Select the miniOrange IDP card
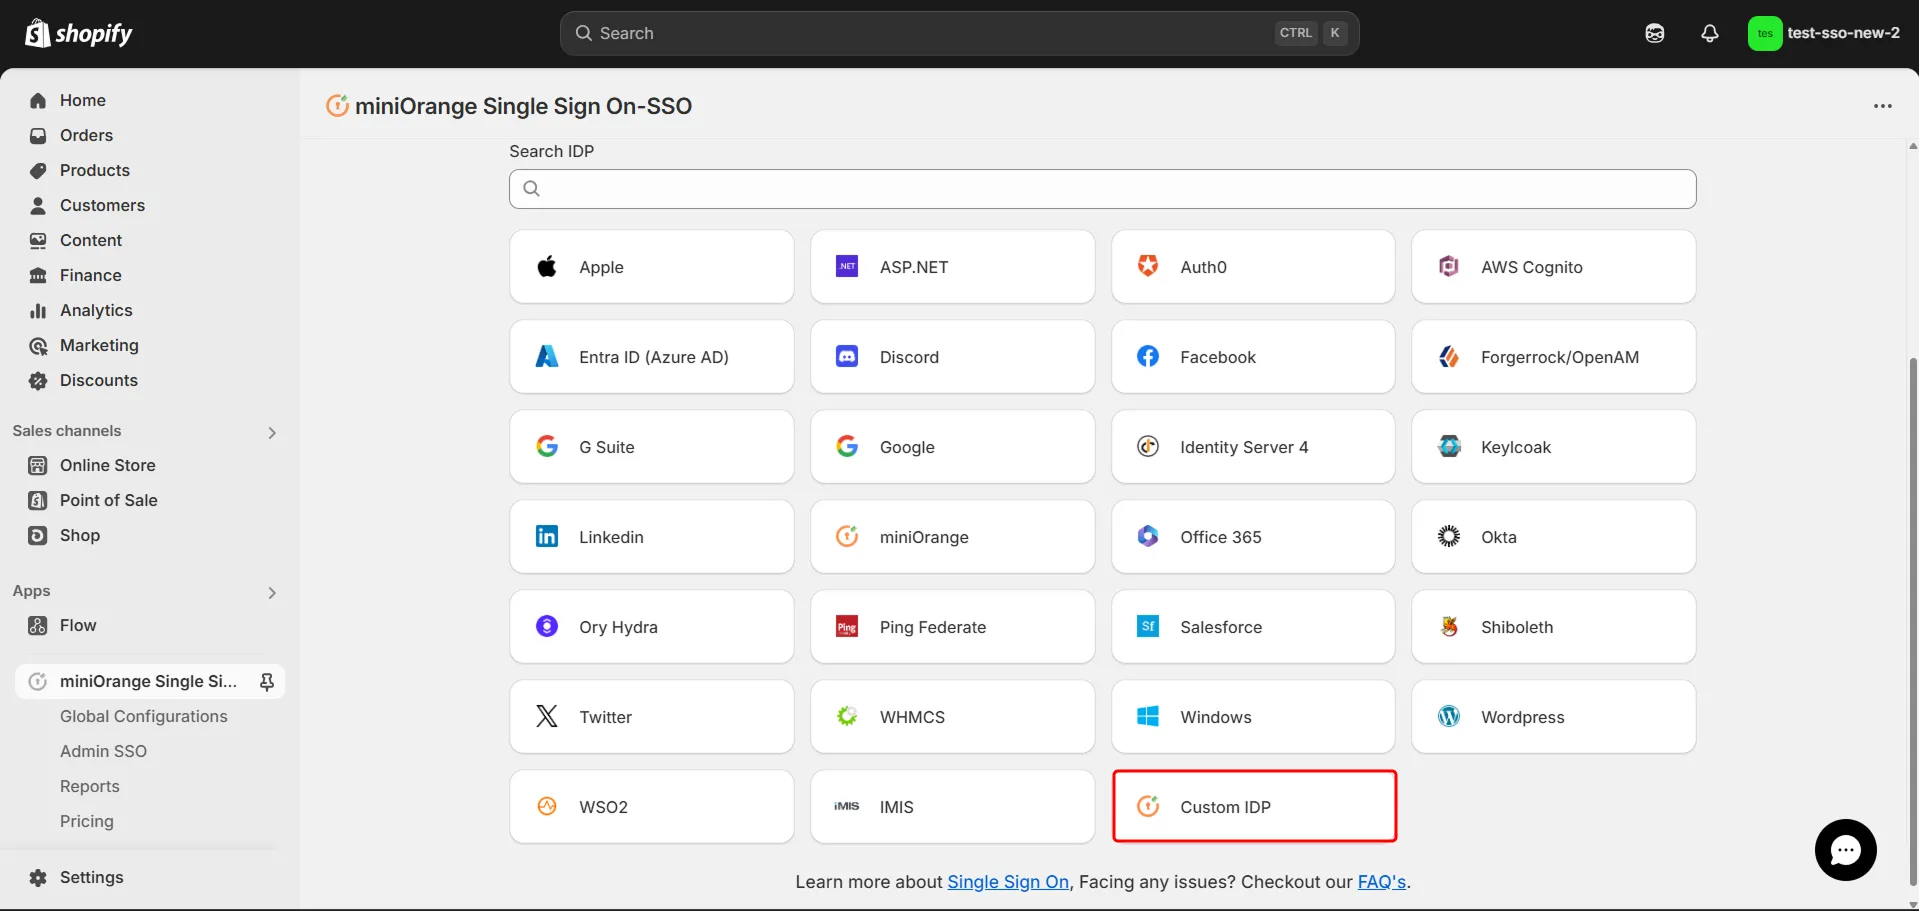 pos(953,537)
